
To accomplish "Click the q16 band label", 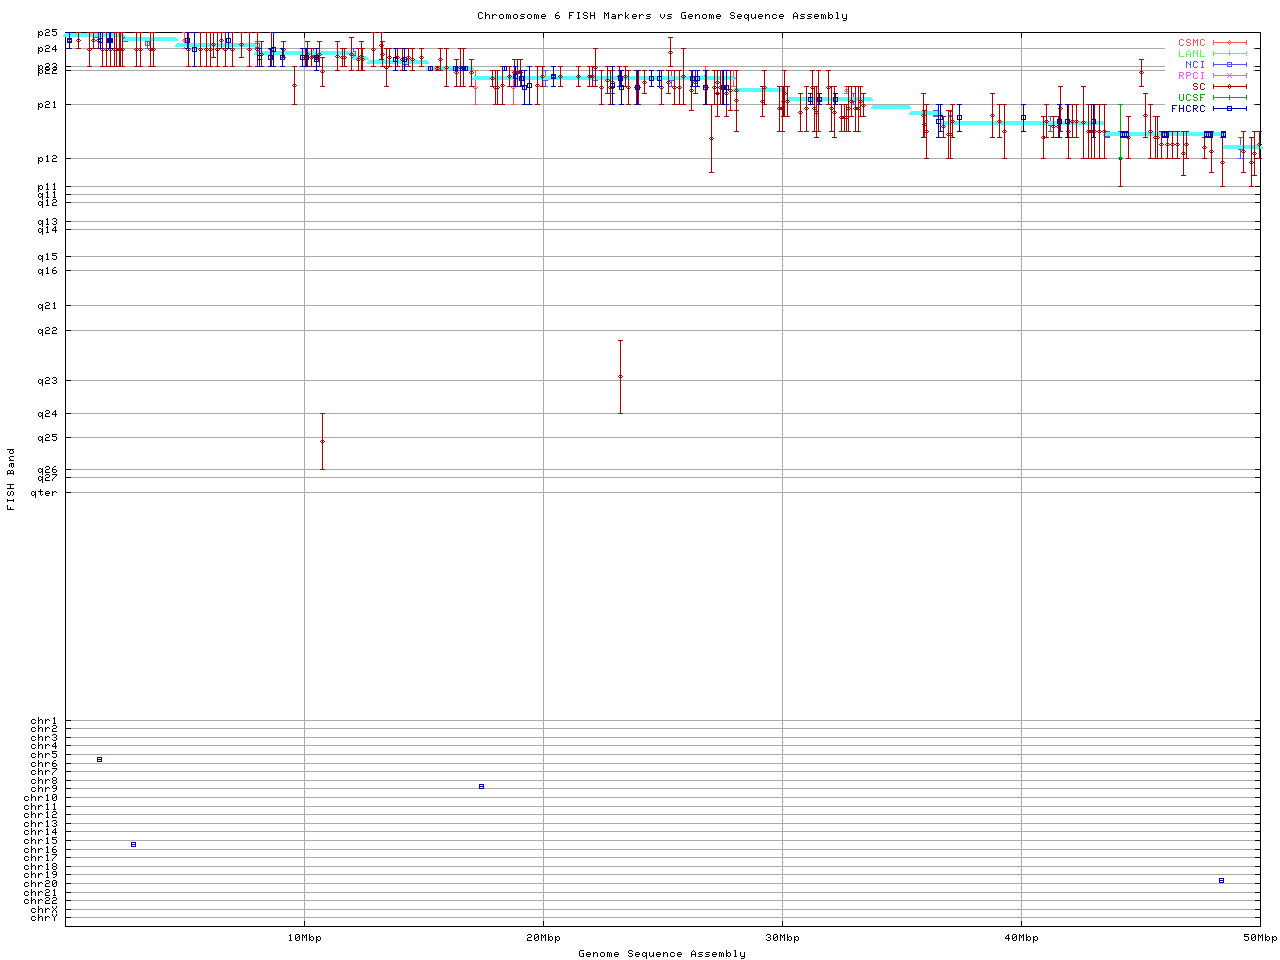I will click(x=48, y=271).
